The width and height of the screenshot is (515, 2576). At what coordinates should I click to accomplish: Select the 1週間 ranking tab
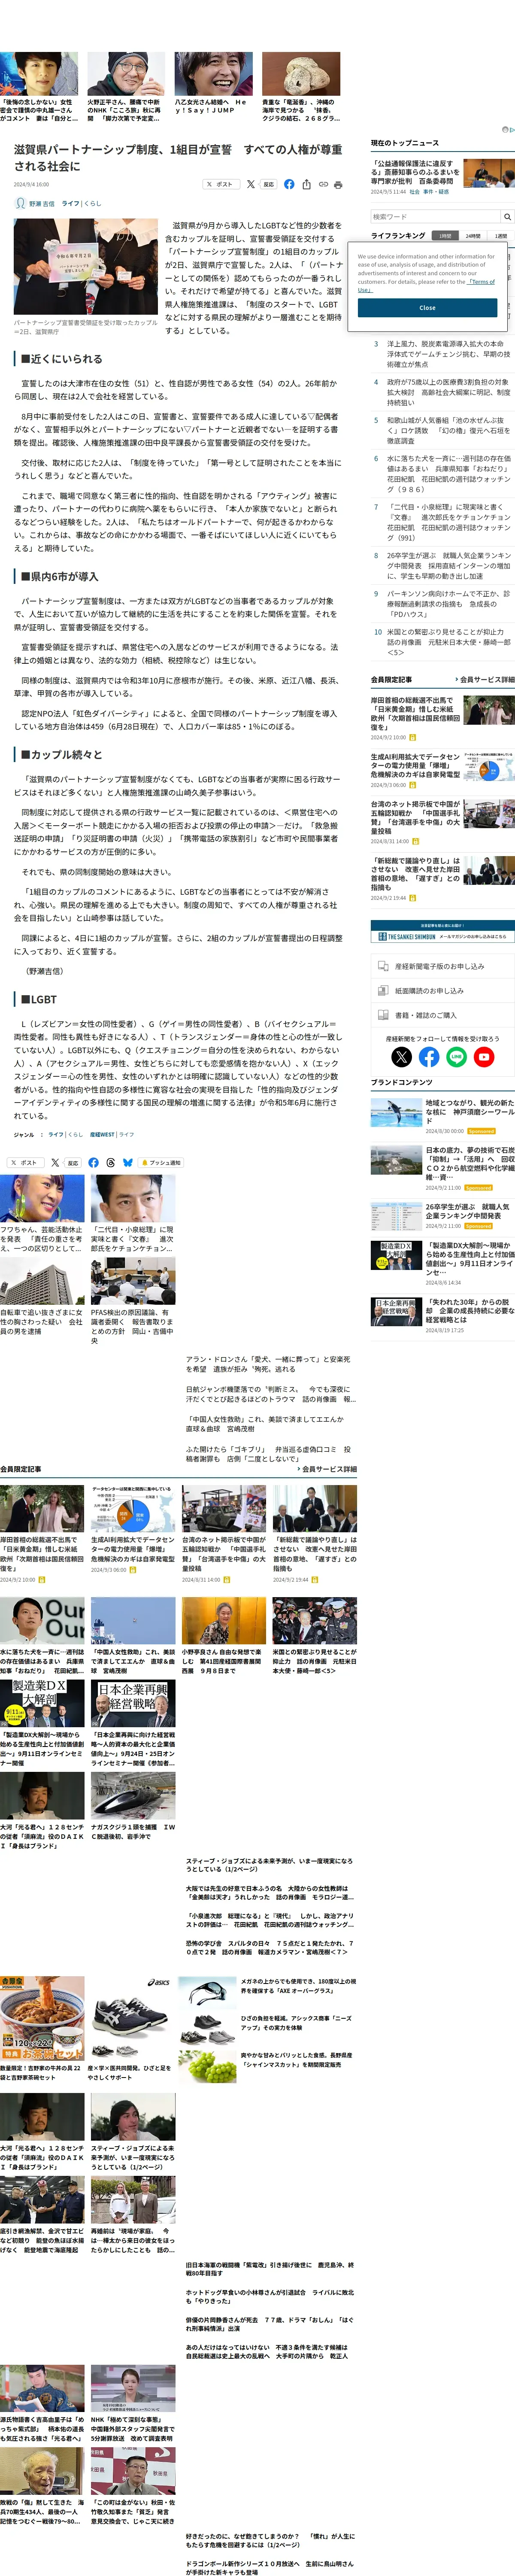501,236
